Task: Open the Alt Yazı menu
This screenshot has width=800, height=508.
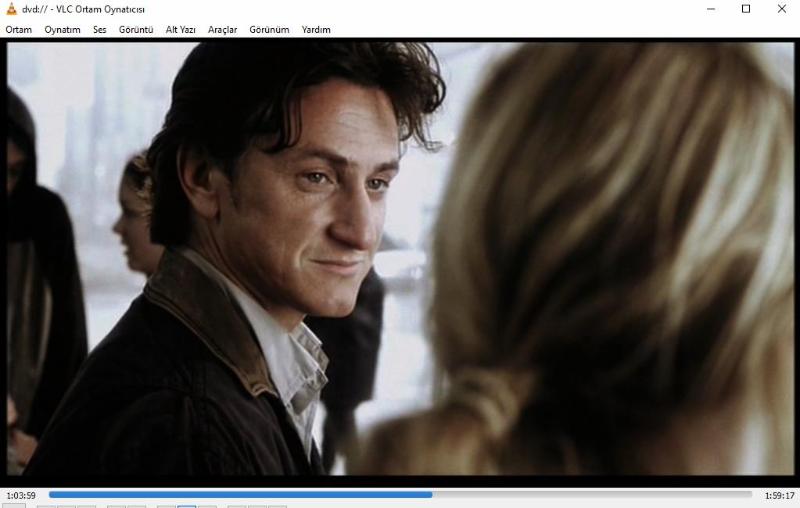Action: pyautogui.click(x=180, y=30)
